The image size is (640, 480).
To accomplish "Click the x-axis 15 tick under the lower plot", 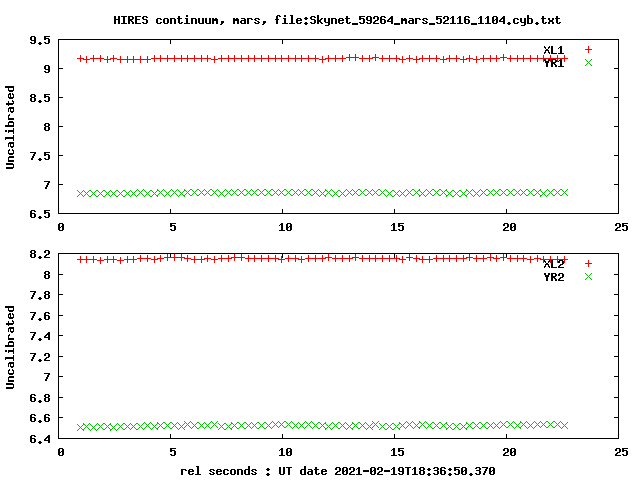I will click(x=397, y=452).
